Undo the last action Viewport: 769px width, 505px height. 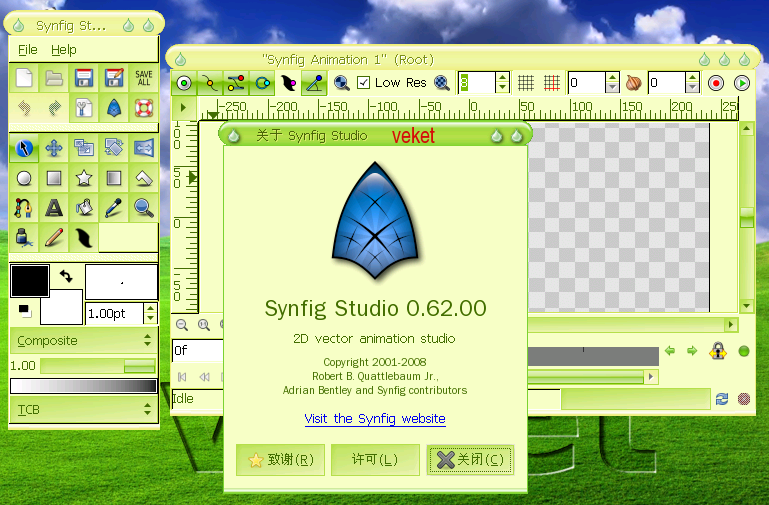tap(24, 108)
